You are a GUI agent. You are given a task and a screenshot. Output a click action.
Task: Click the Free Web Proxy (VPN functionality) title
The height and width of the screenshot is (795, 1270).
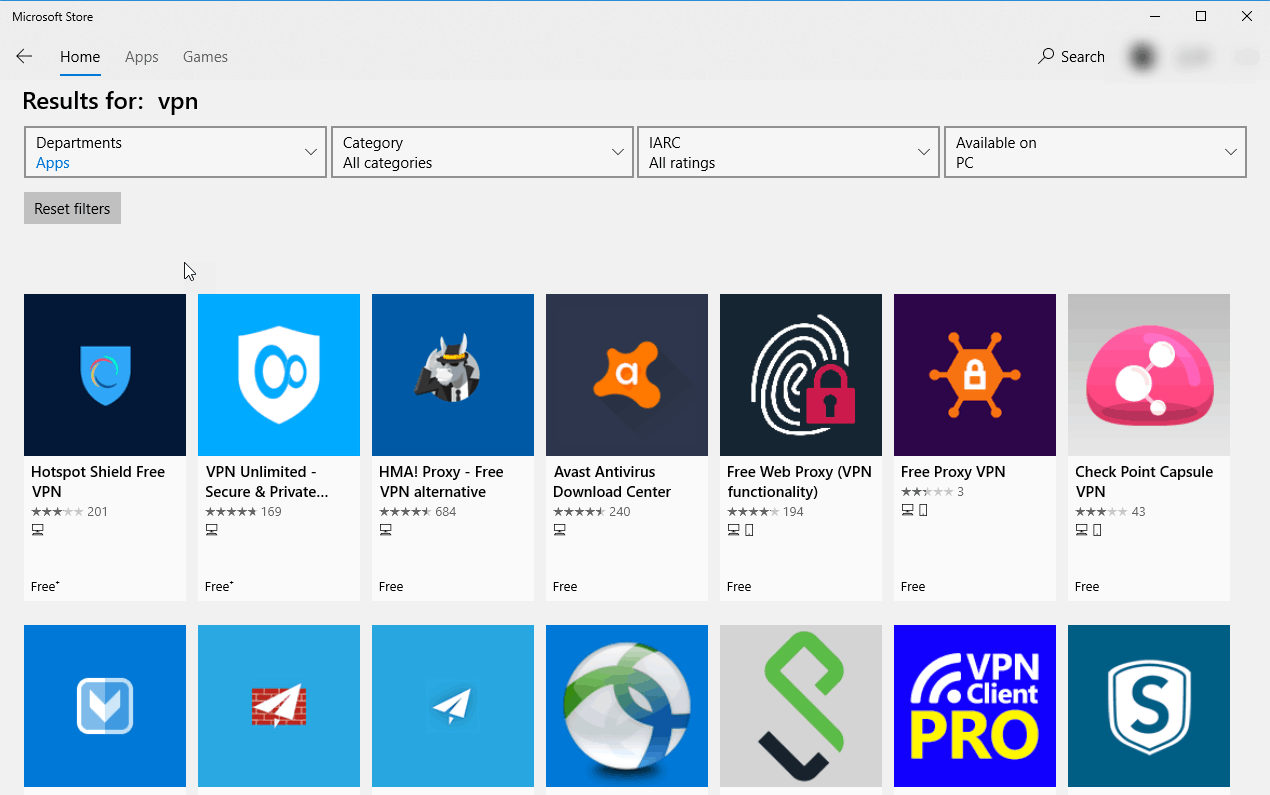pos(799,481)
